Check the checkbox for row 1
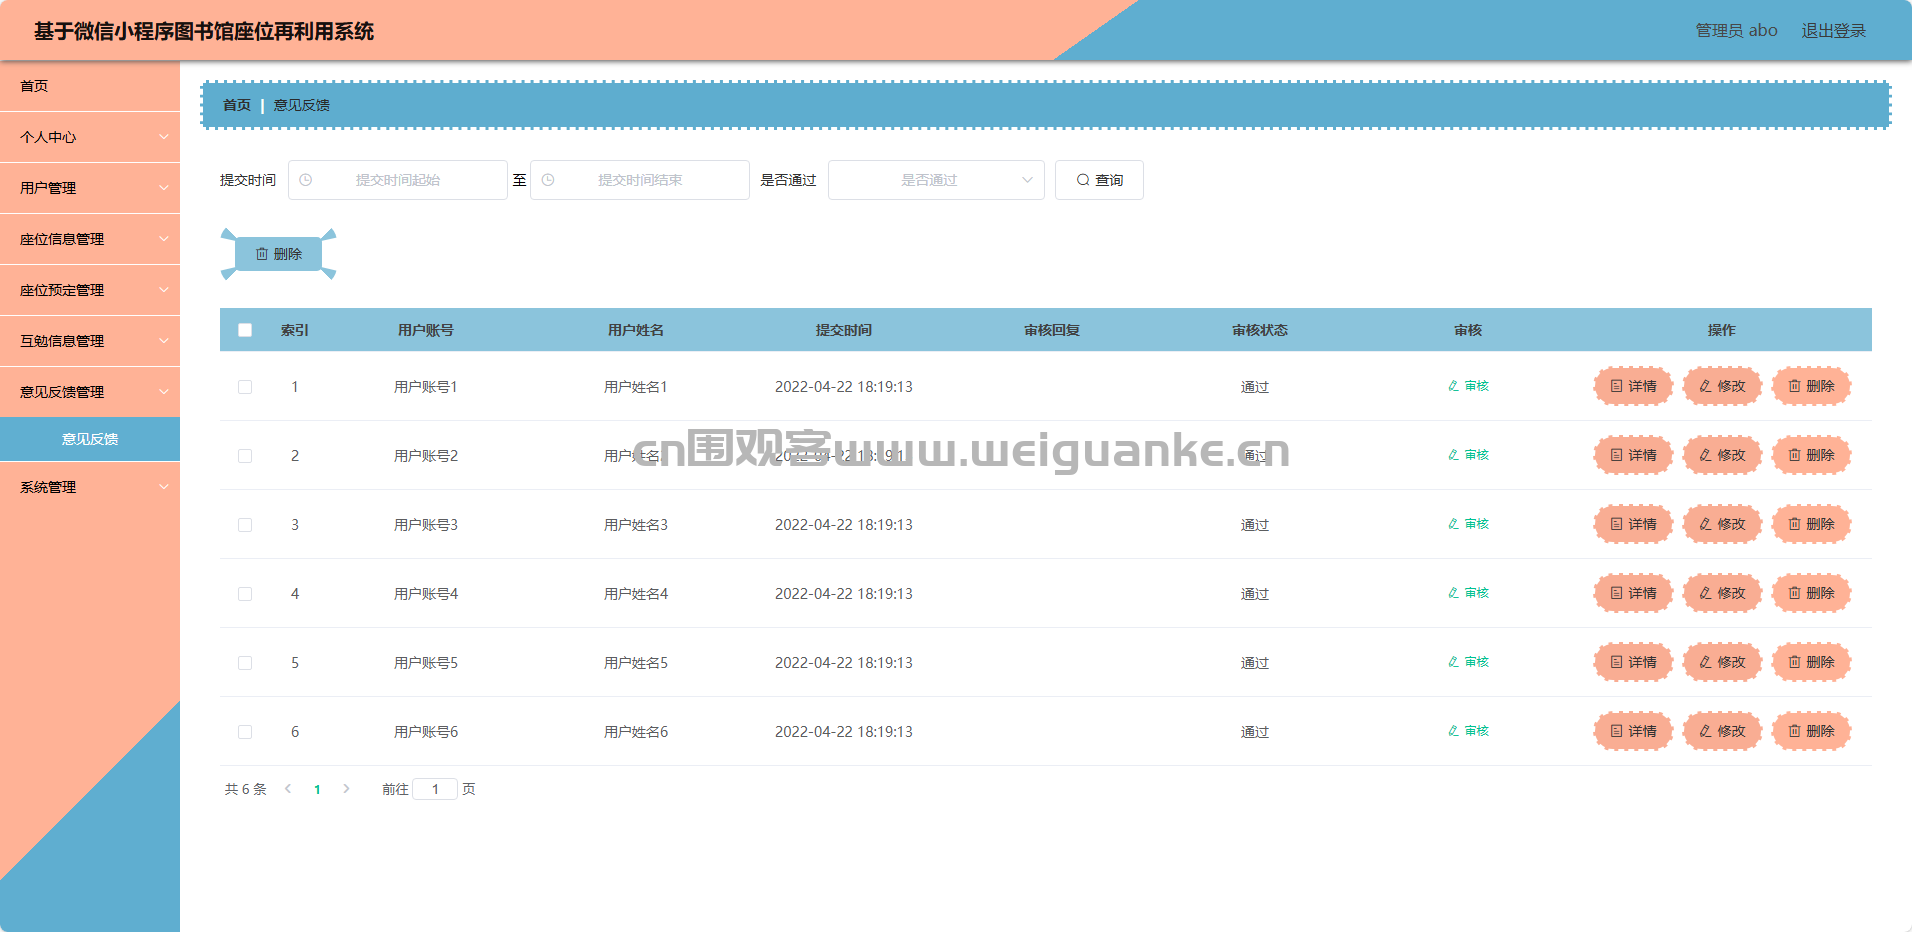The width and height of the screenshot is (1912, 932). (x=245, y=387)
